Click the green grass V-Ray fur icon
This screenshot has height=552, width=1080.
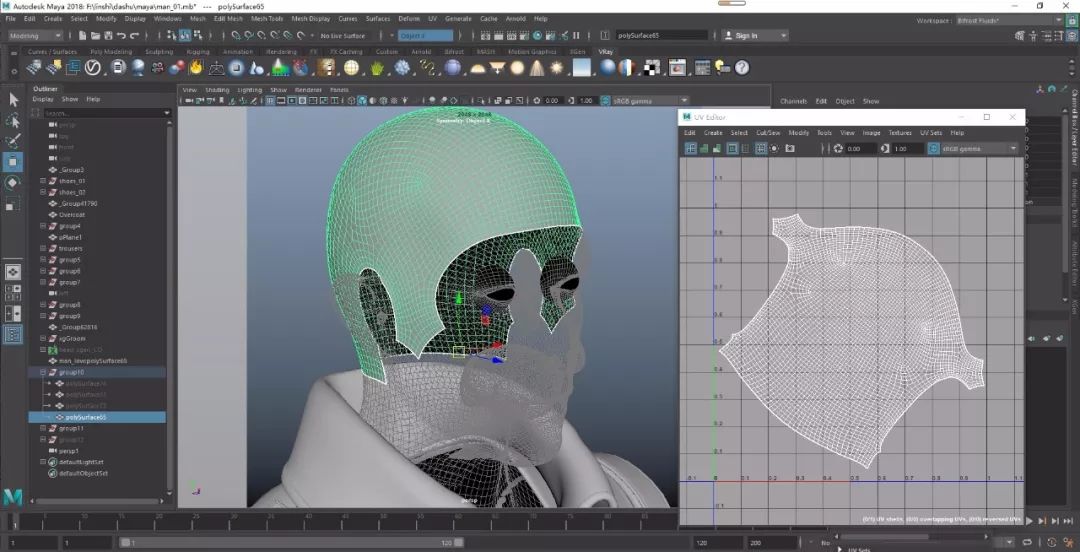377,68
